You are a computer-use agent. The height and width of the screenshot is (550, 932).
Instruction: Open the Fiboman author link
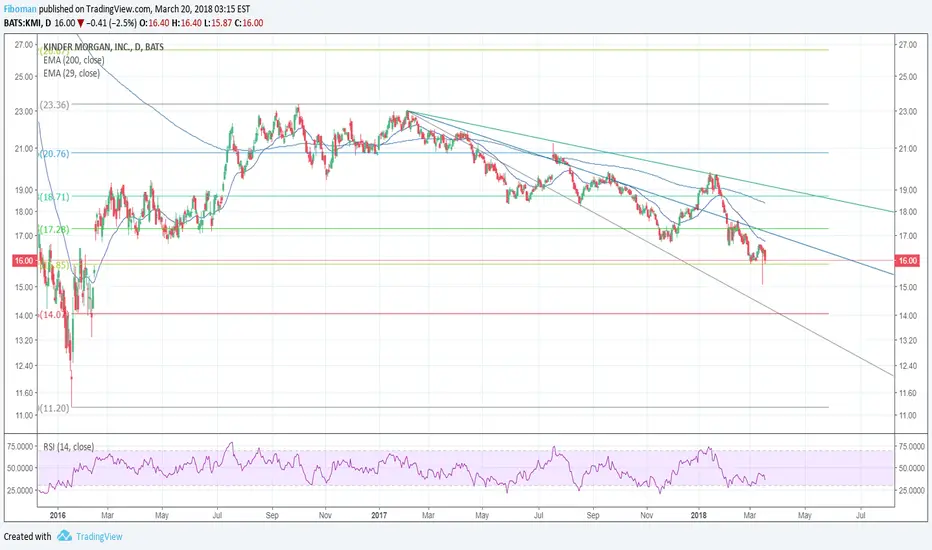20,9
